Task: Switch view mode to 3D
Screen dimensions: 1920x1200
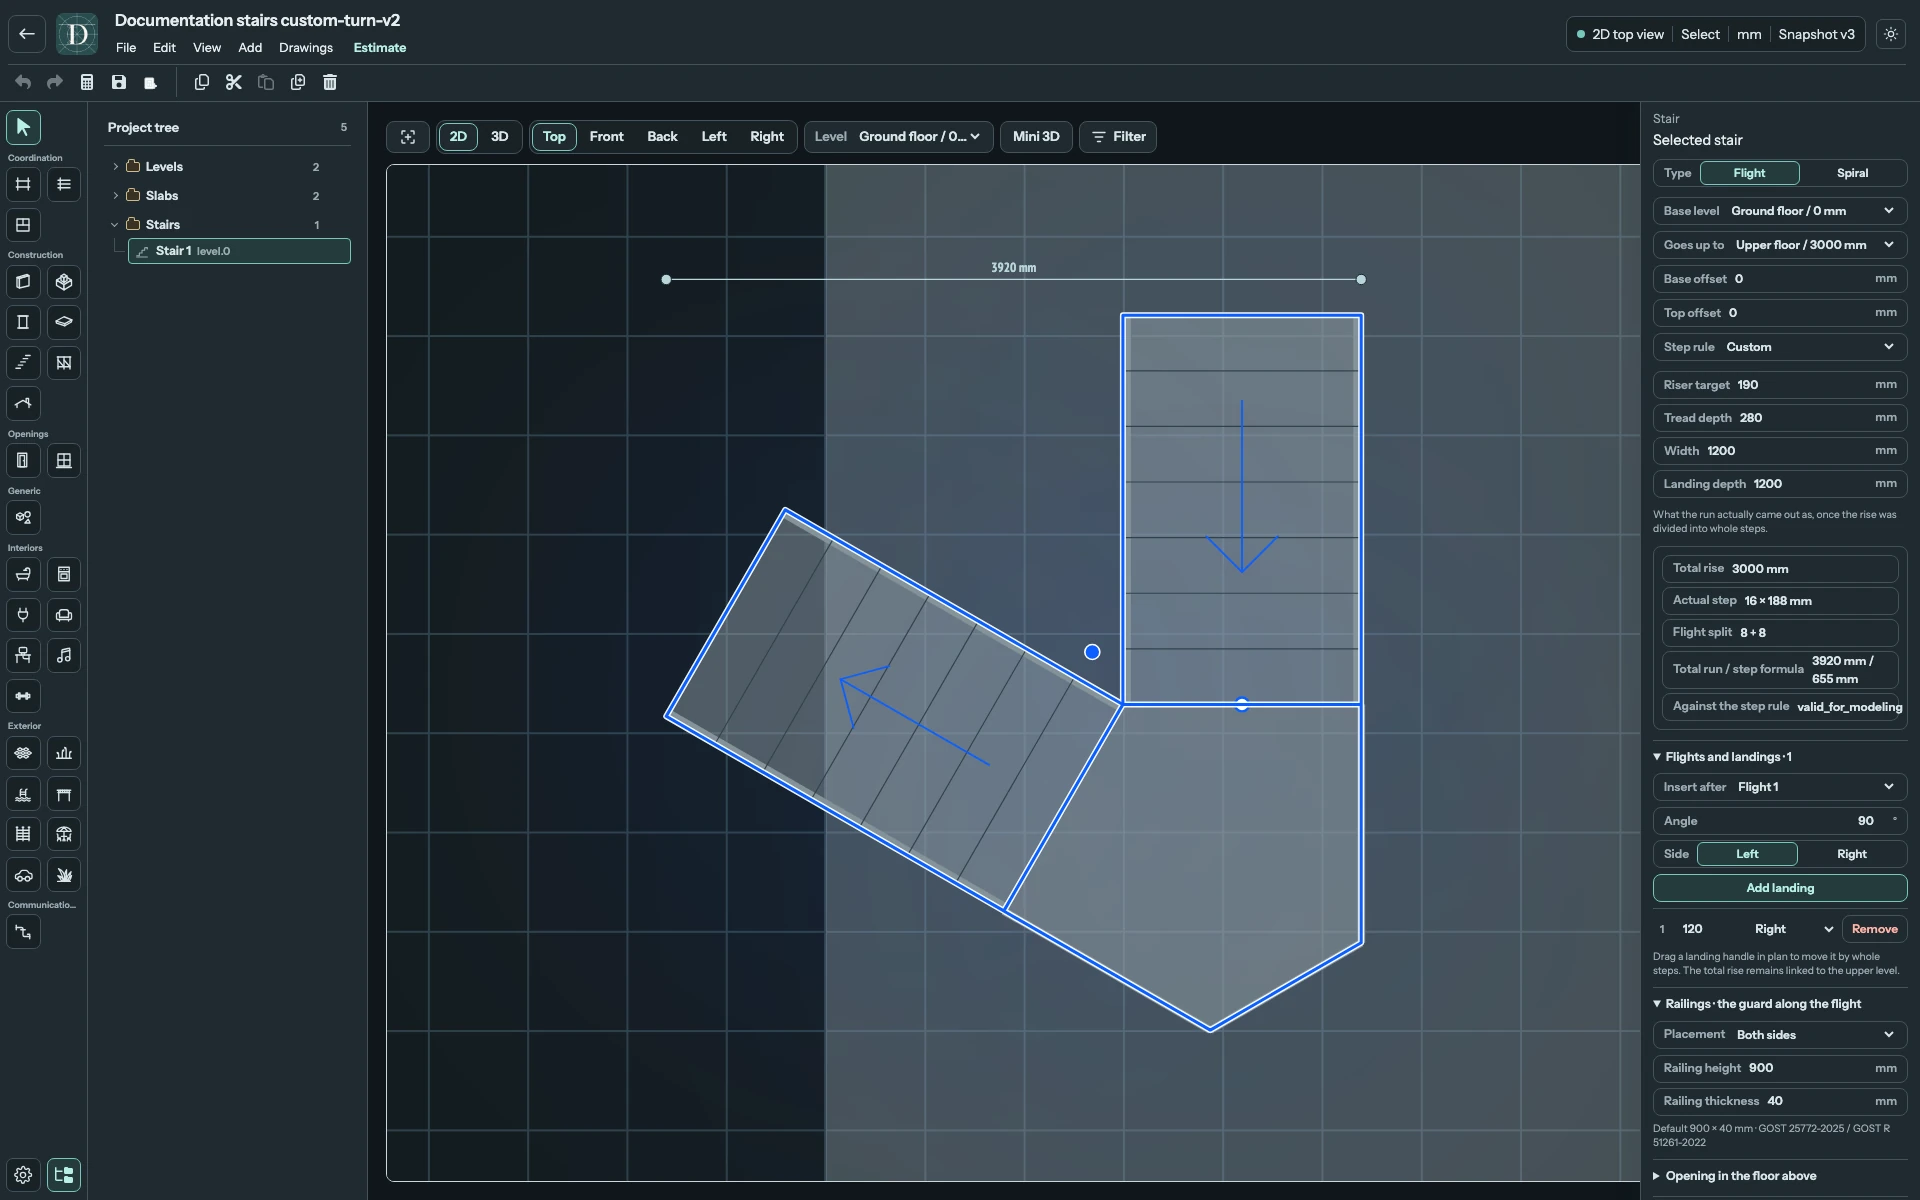Action: 499,137
